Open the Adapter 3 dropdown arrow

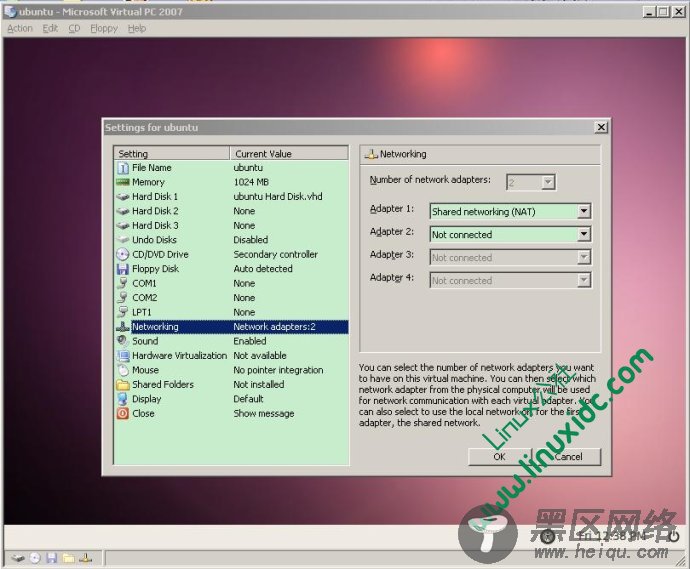(x=584, y=257)
